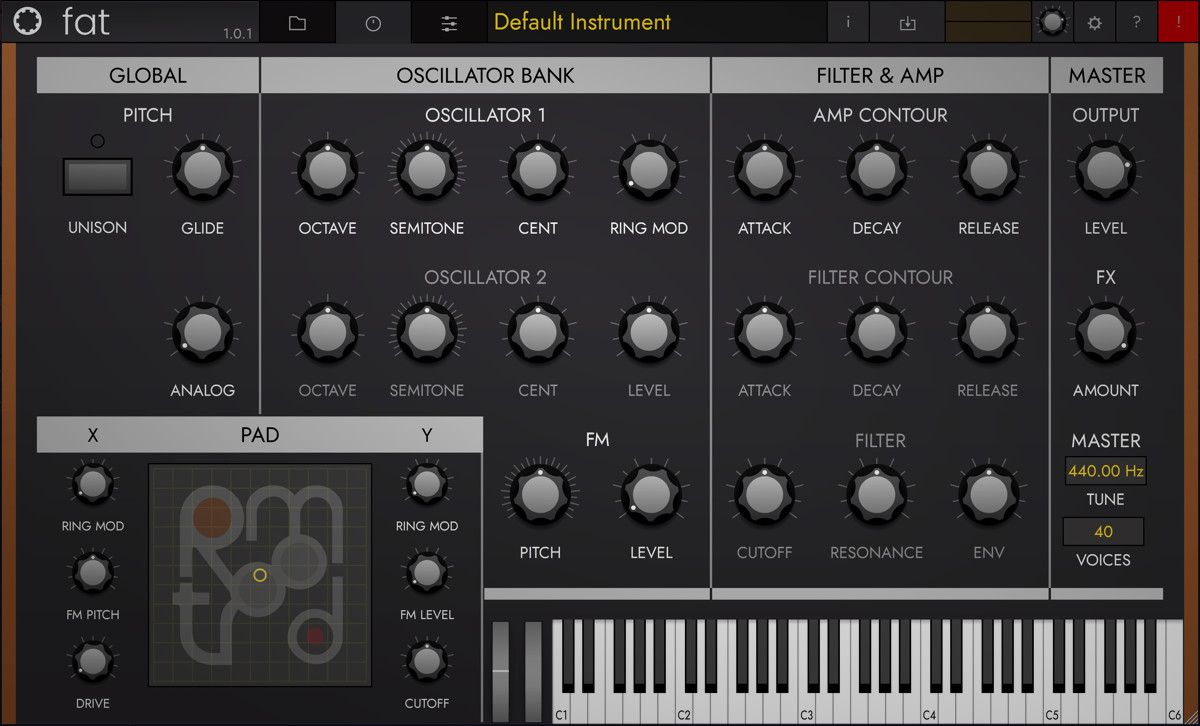This screenshot has width=1200, height=726.
Task: Click the info icon next to the preset name
Action: click(x=848, y=21)
